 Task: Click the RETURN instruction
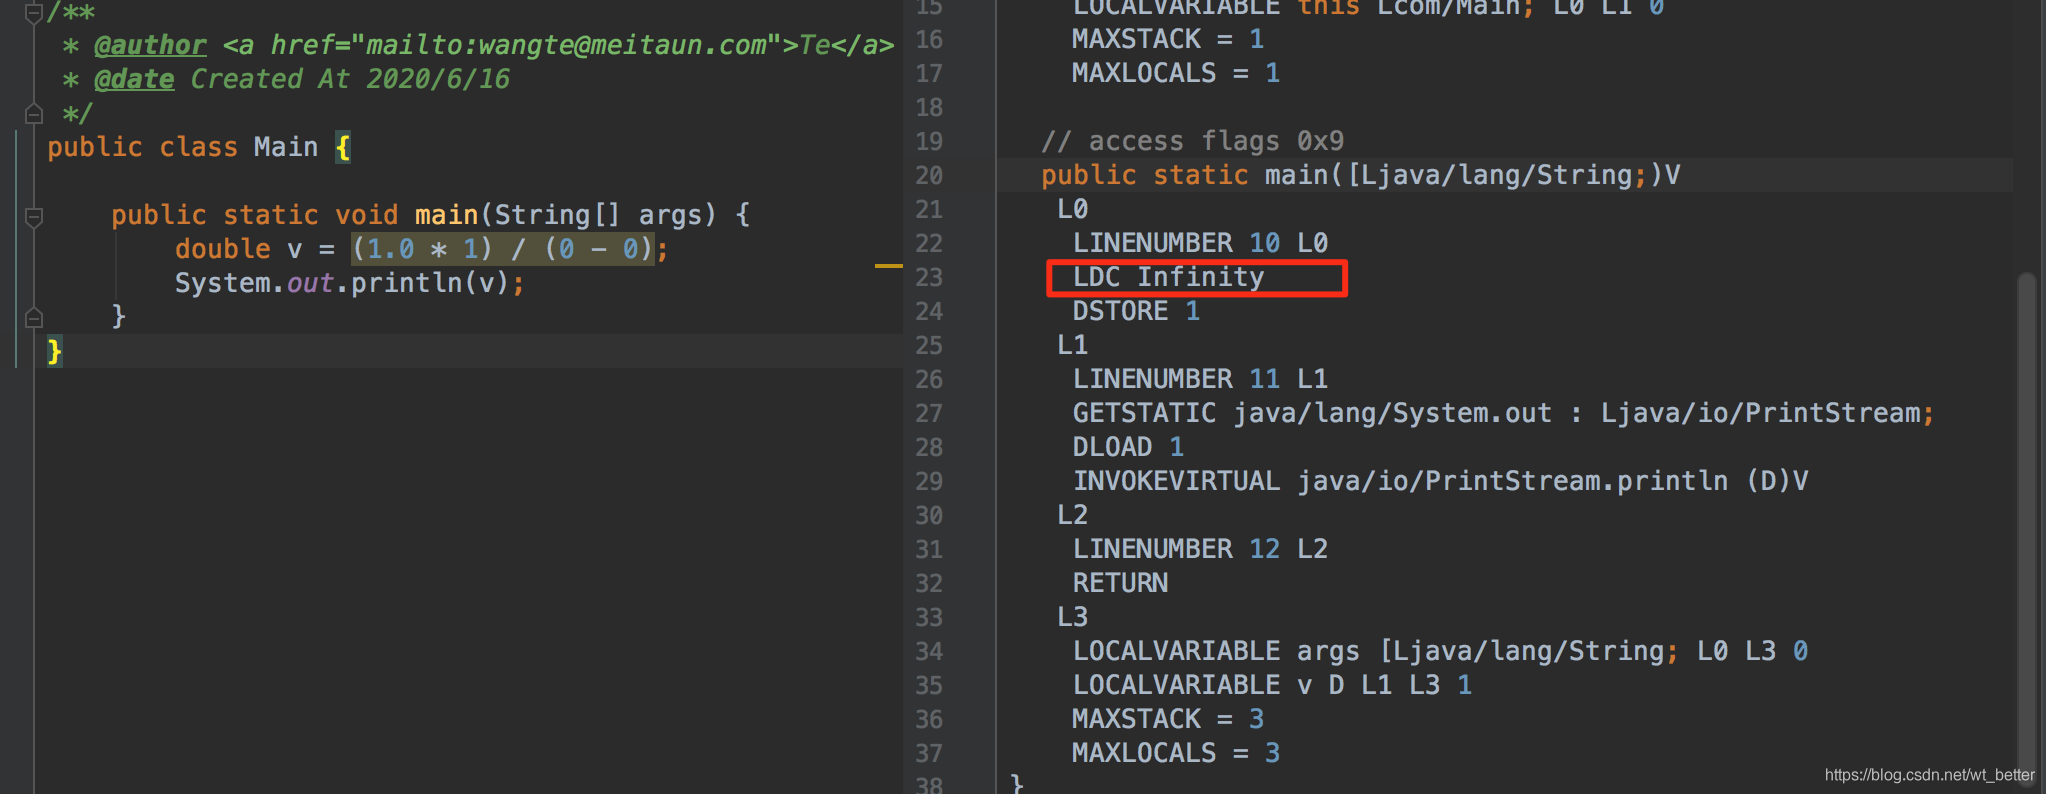coord(1120,583)
